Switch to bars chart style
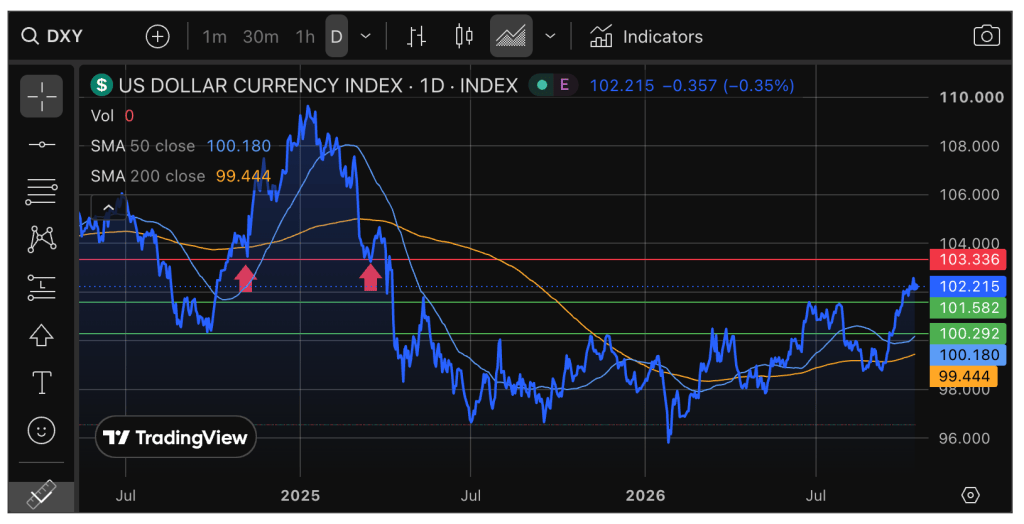Screen dimensions: 1024x524 417,36
